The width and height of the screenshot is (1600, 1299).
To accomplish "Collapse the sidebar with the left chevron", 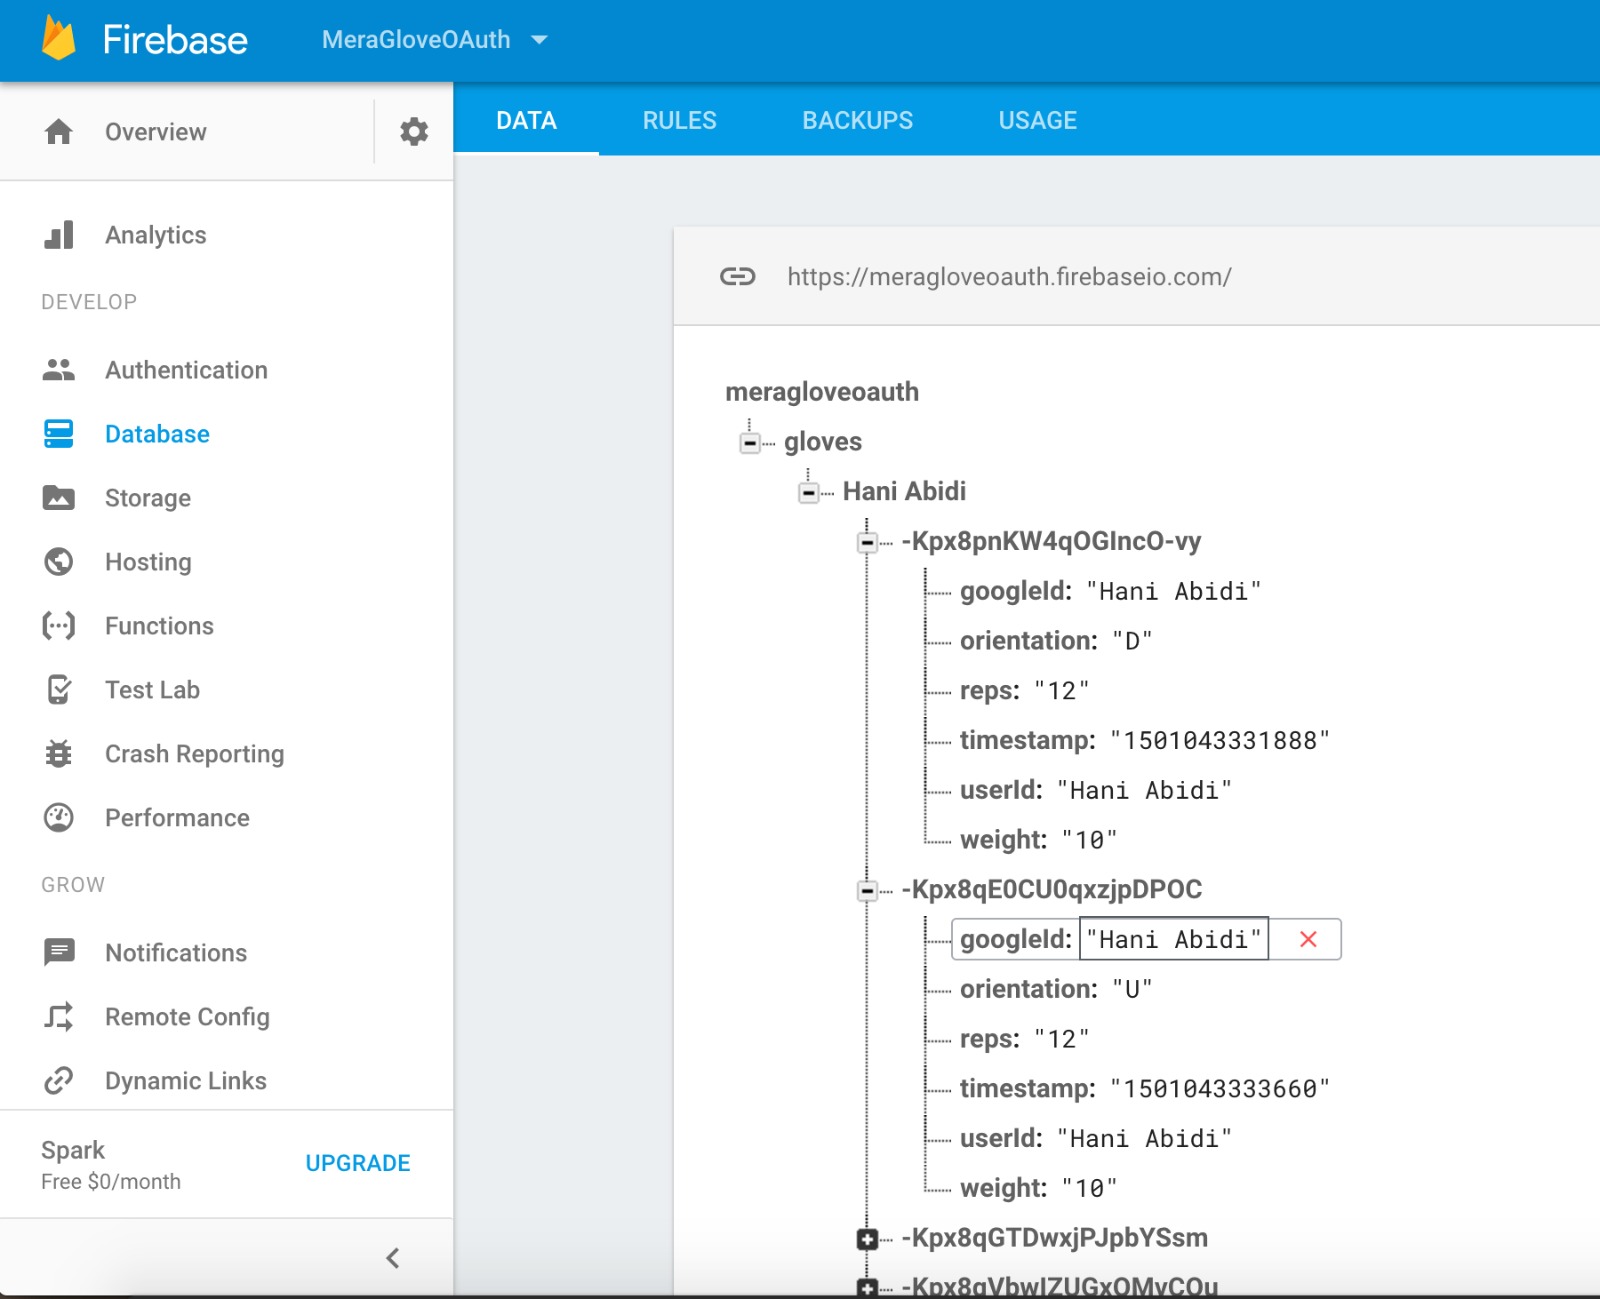I will [393, 1258].
